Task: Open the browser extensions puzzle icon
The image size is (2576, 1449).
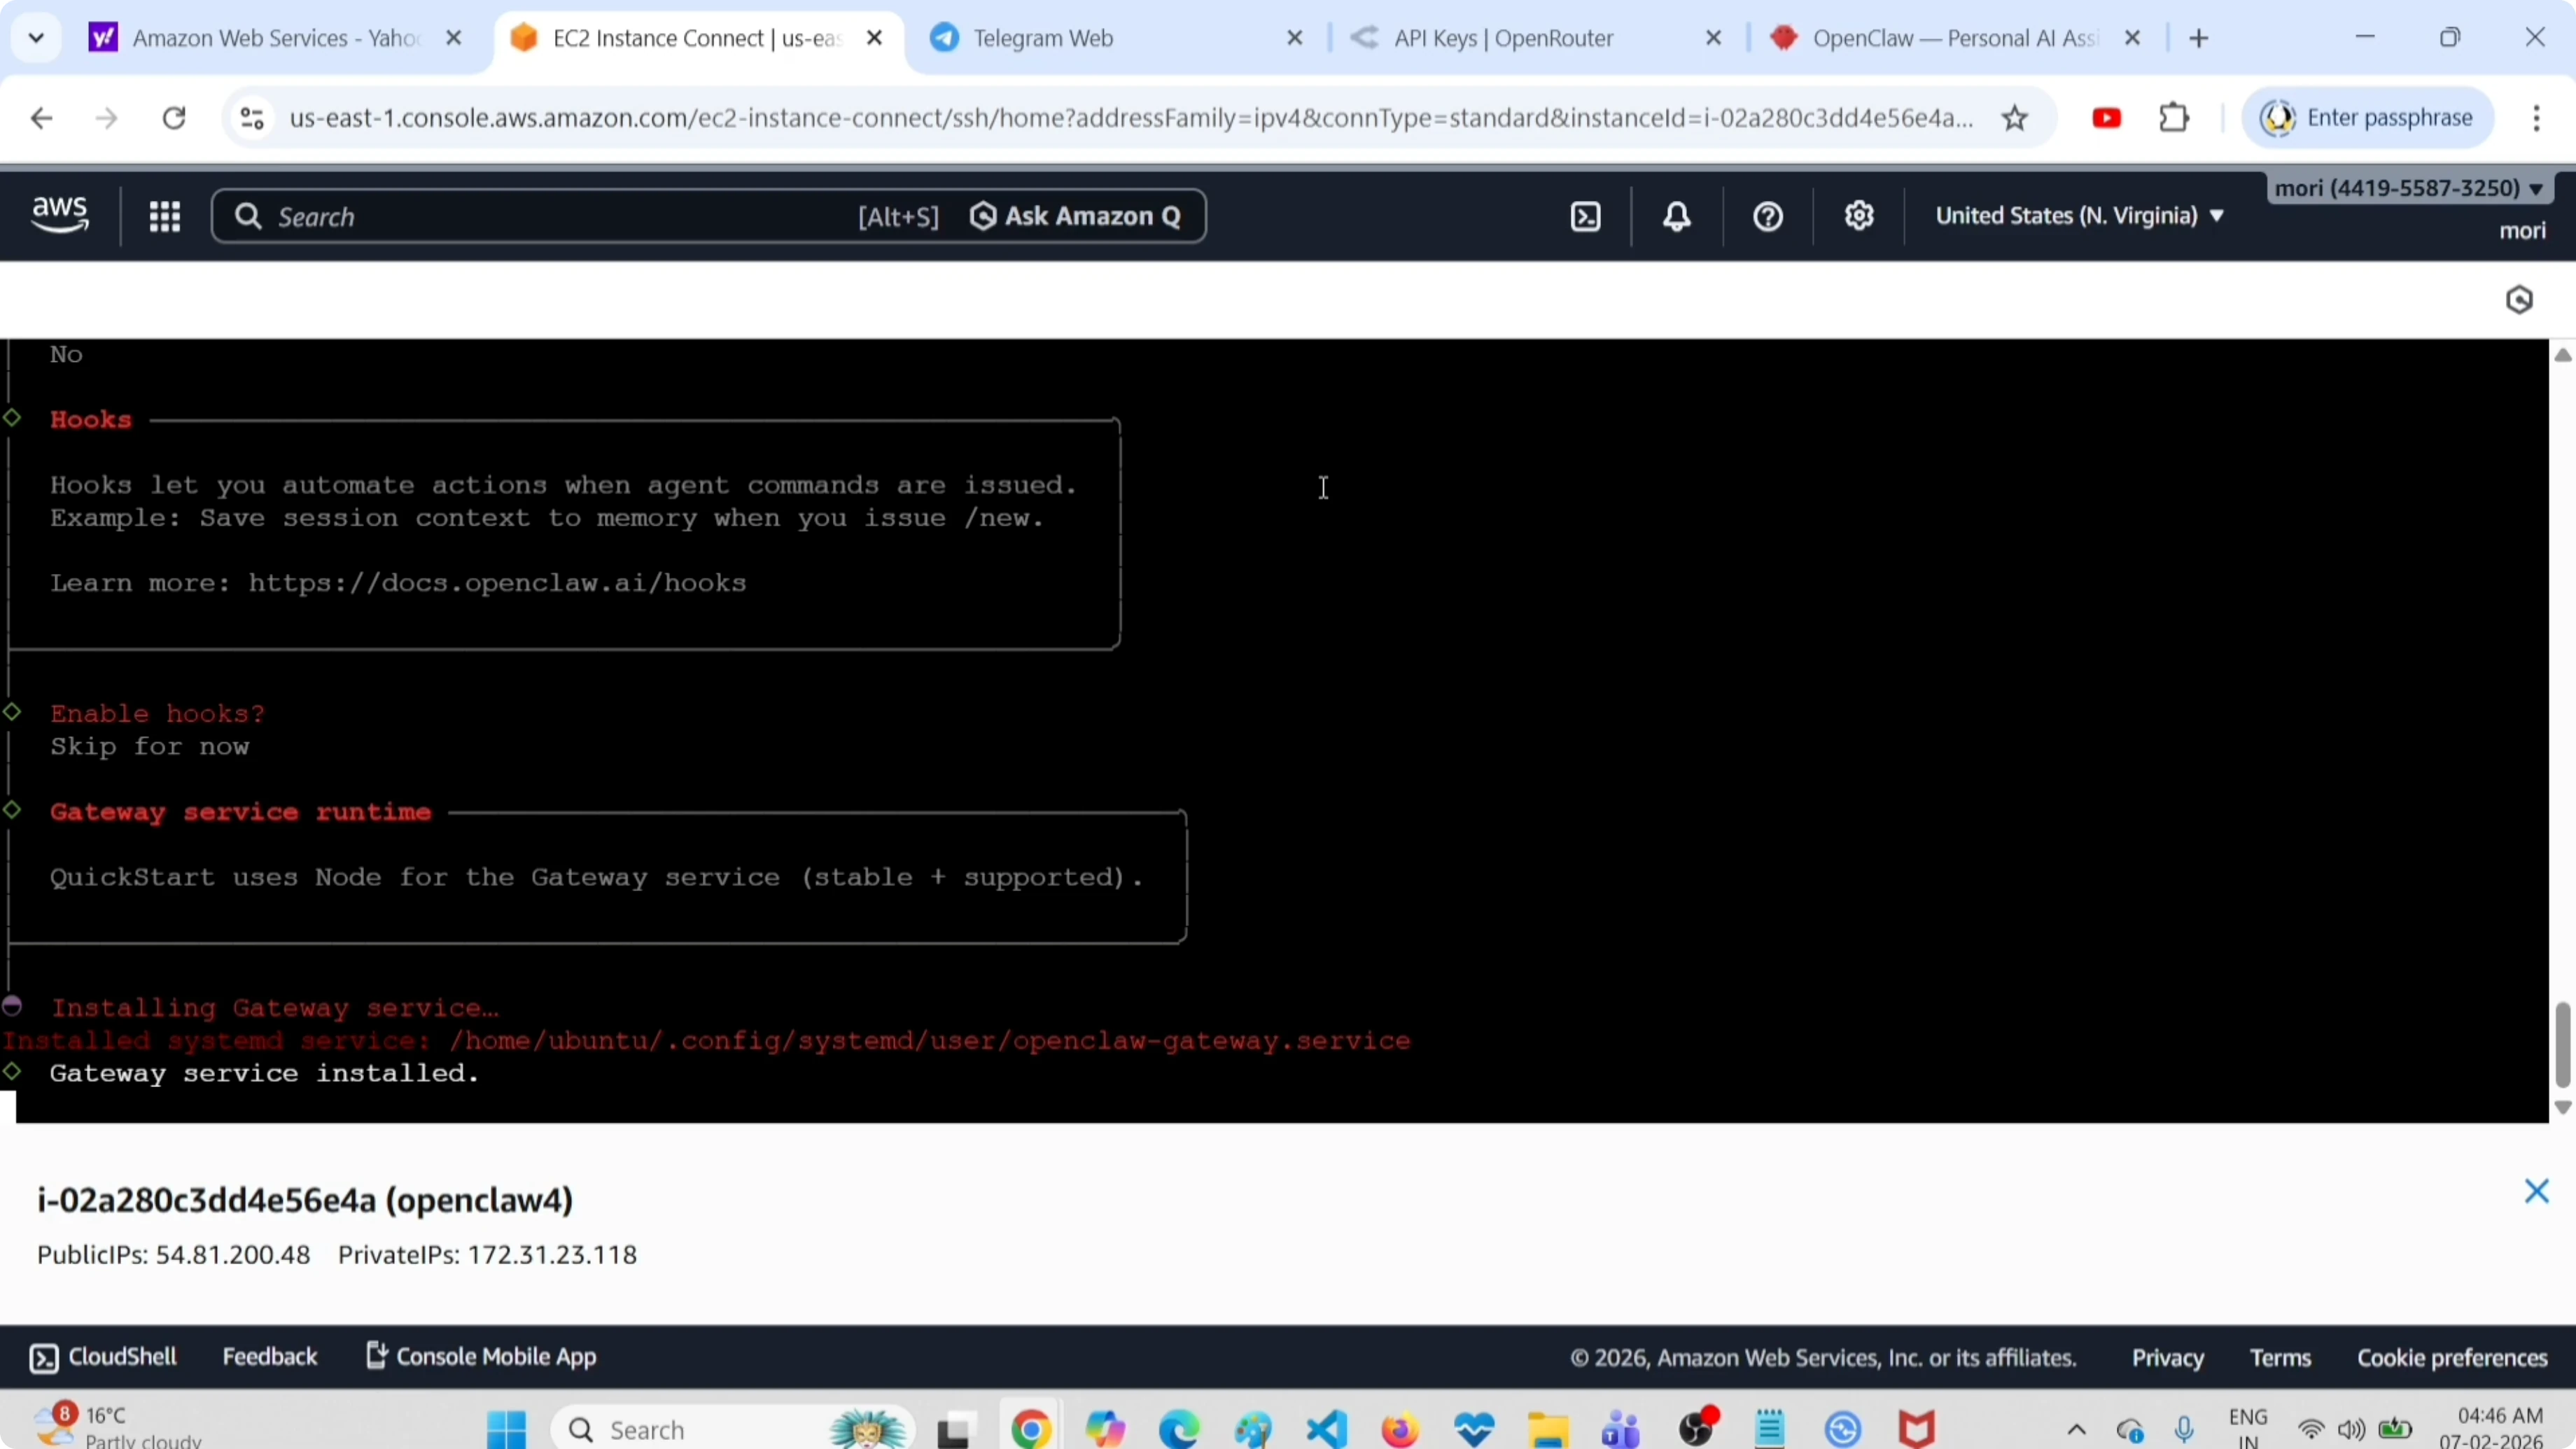Action: pyautogui.click(x=2174, y=118)
